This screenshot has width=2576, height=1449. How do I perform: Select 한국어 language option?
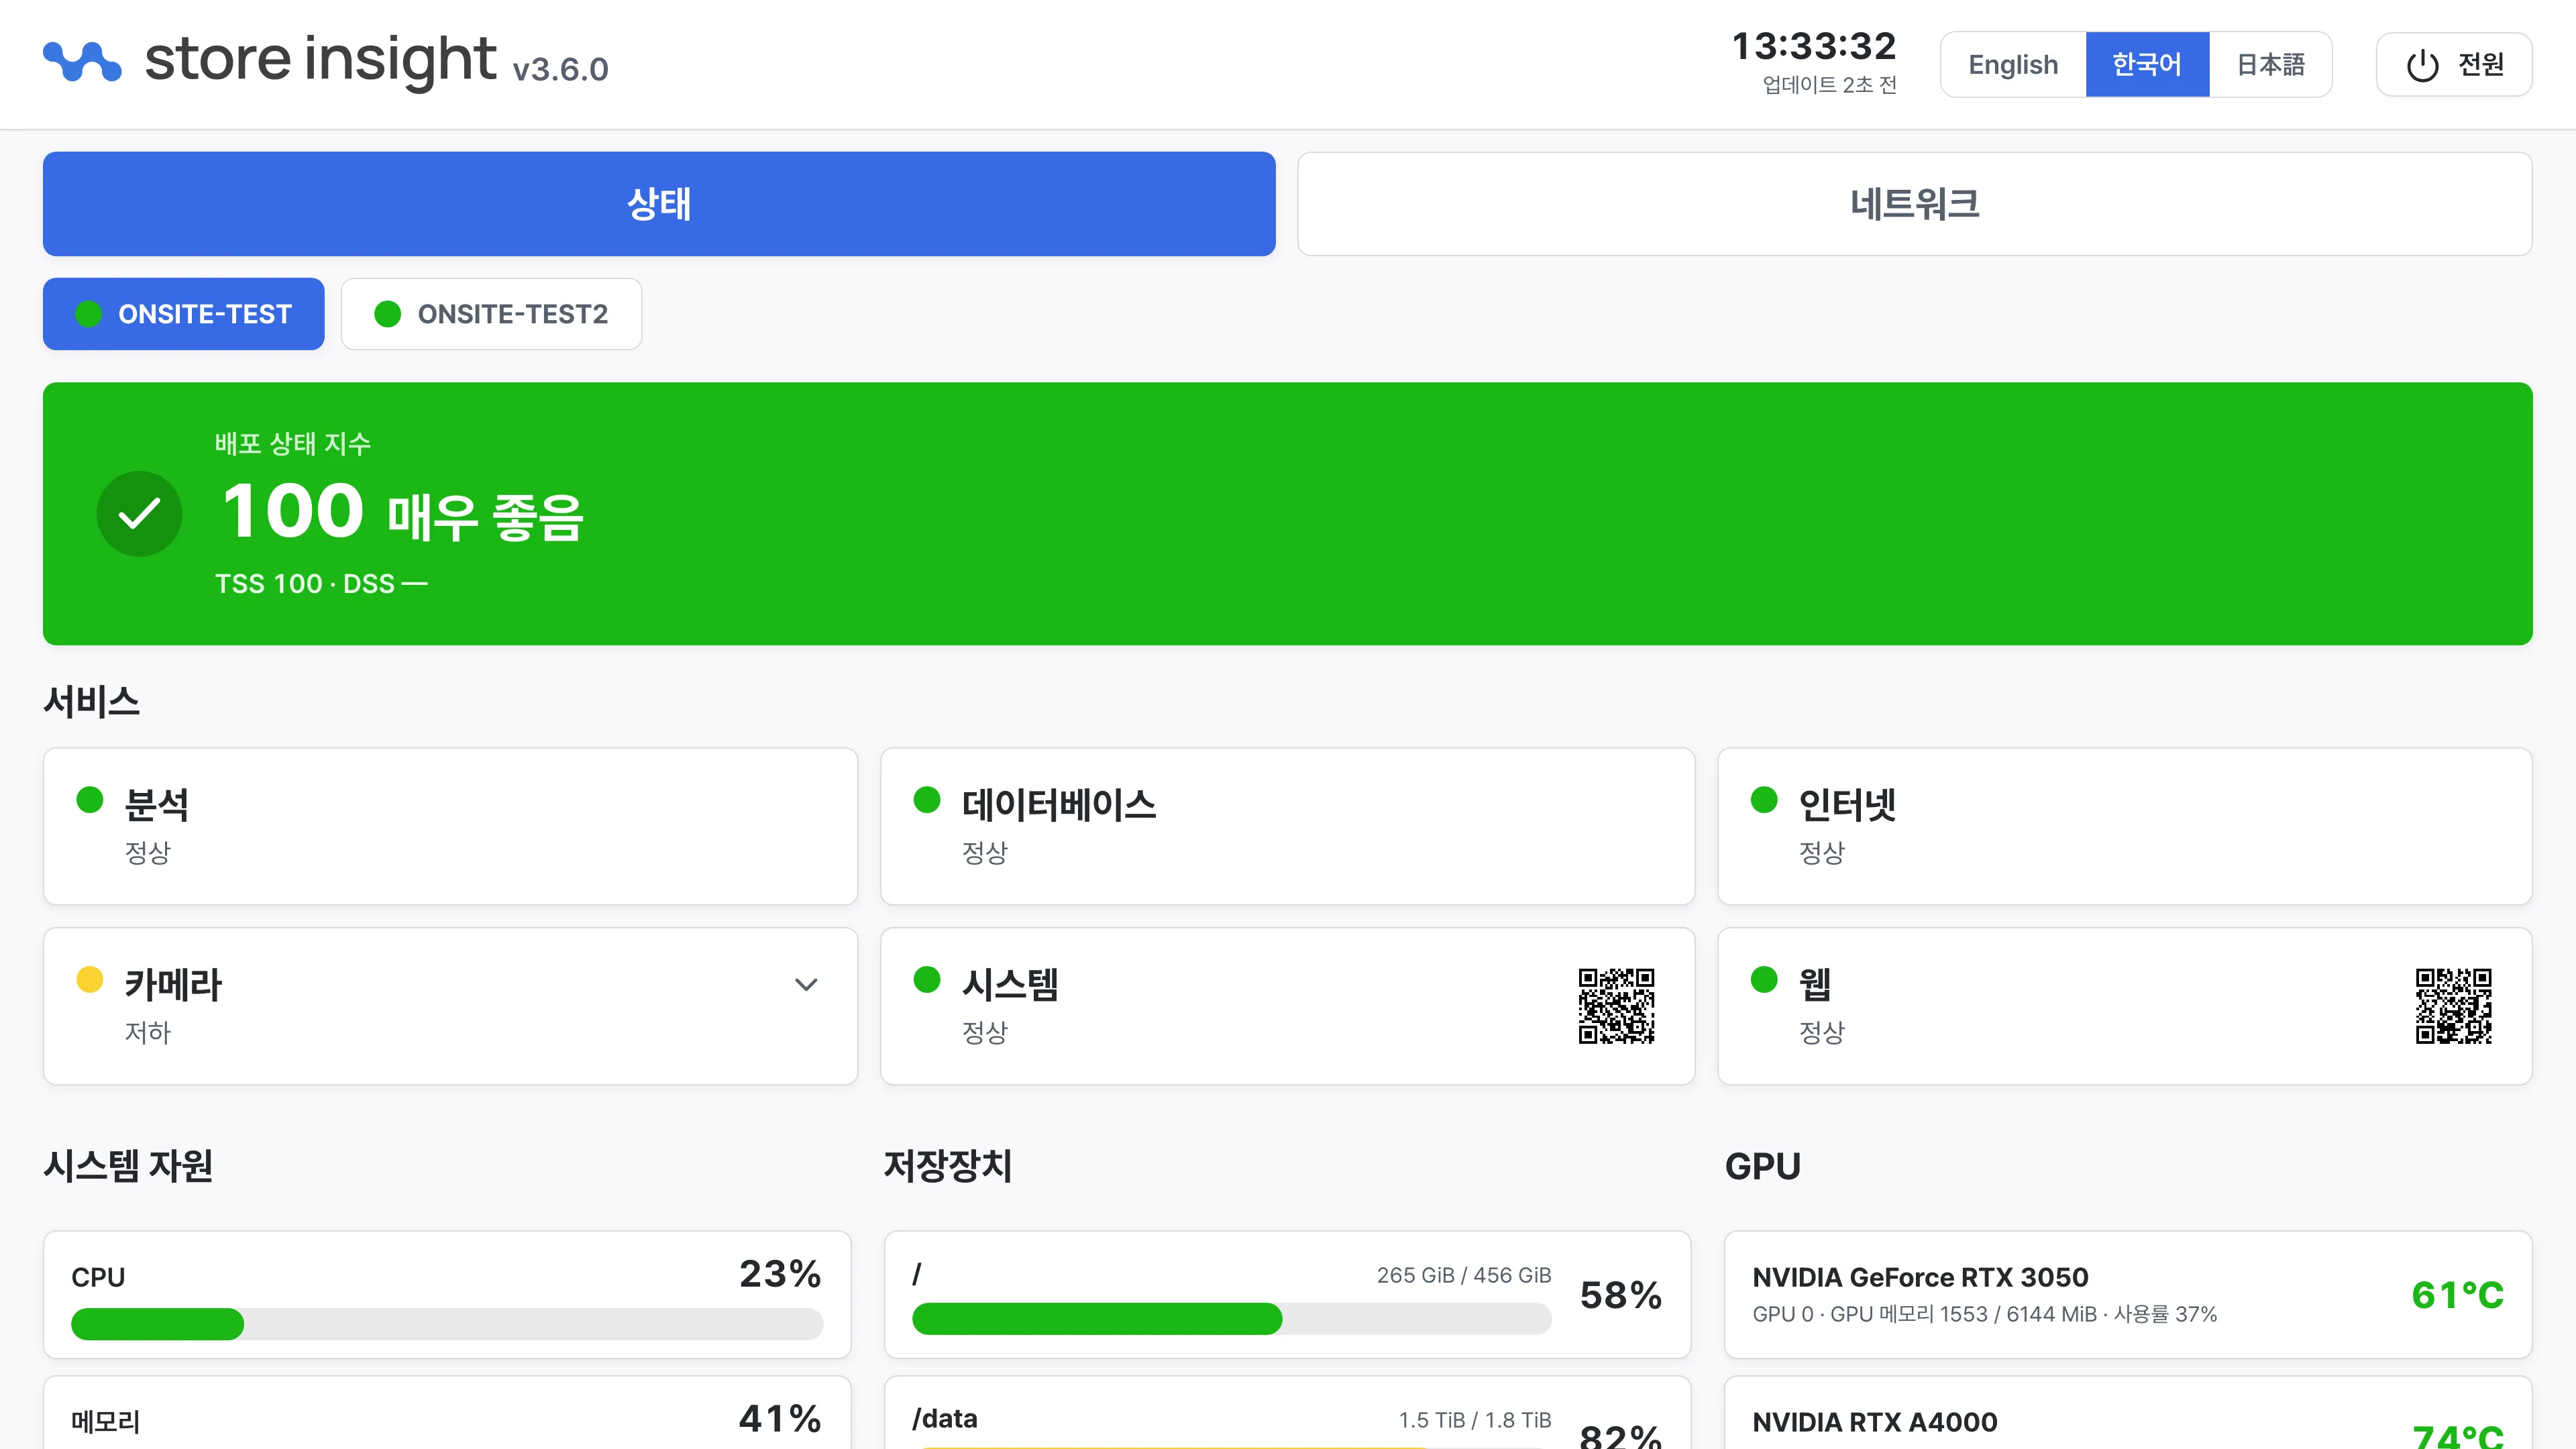coord(2147,65)
